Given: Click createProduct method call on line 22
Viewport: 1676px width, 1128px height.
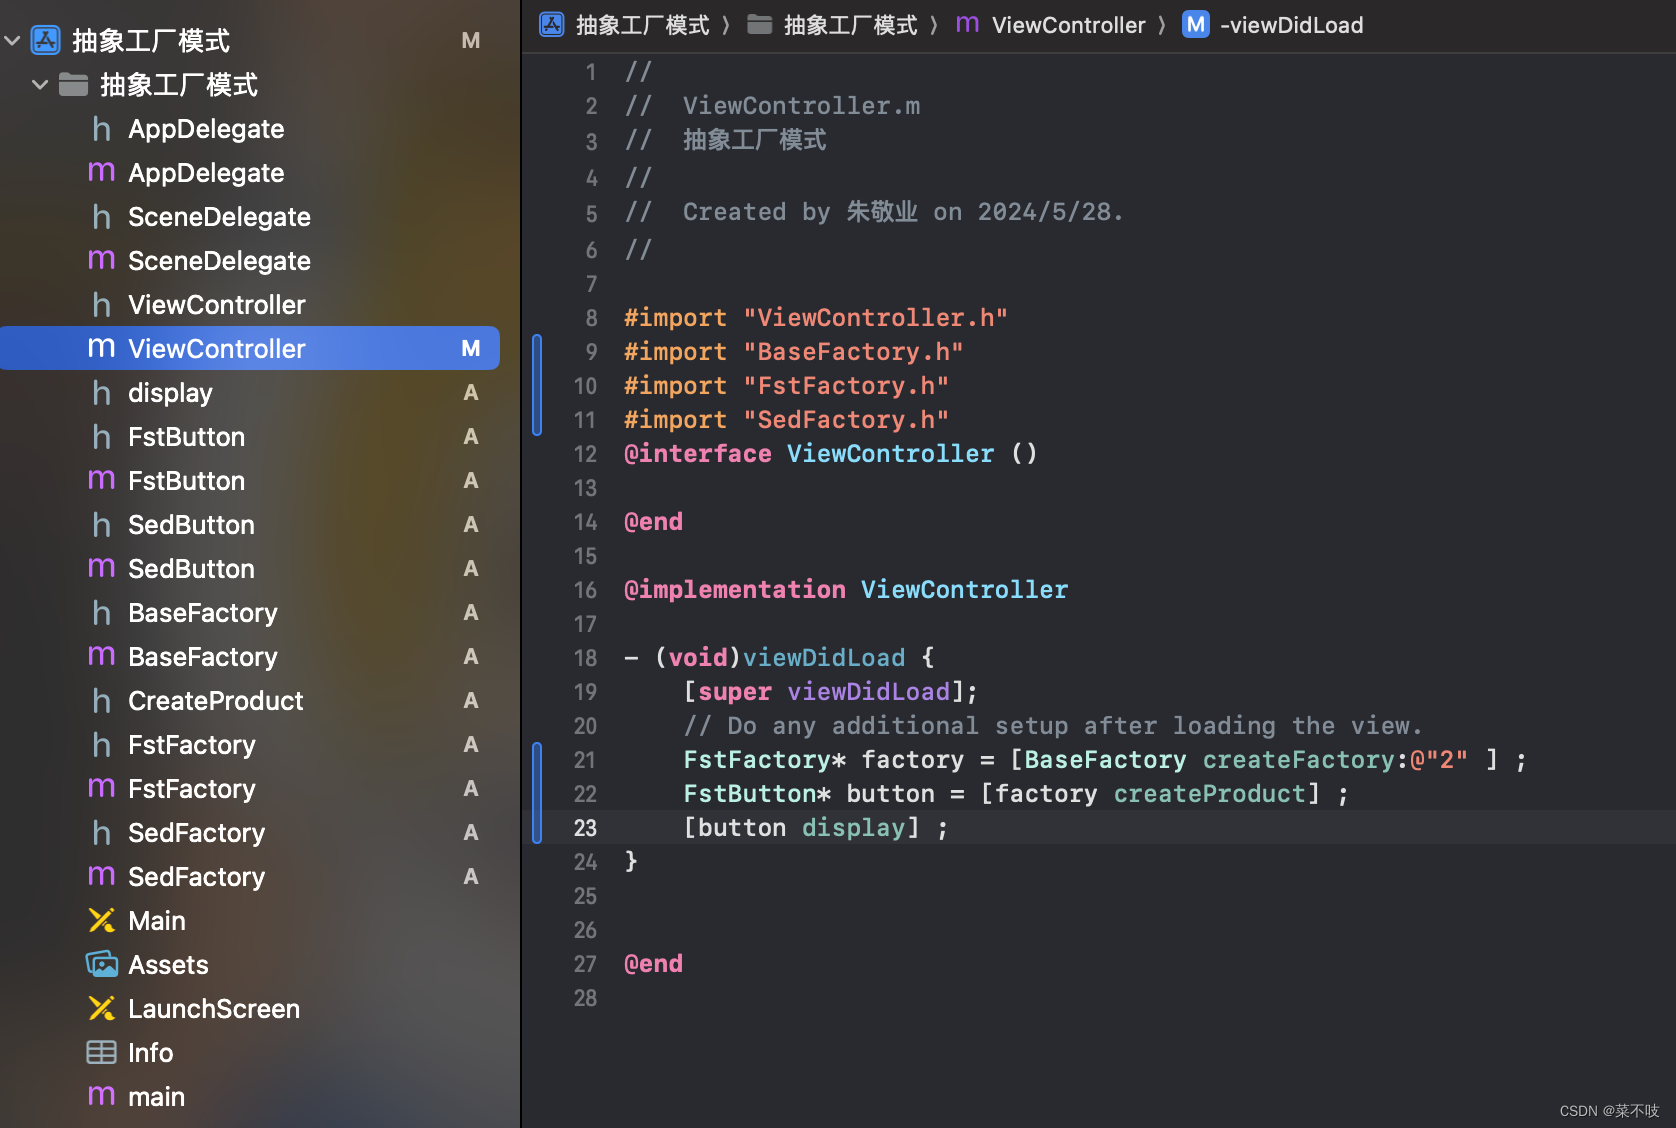Looking at the screenshot, I should click(x=1209, y=794).
